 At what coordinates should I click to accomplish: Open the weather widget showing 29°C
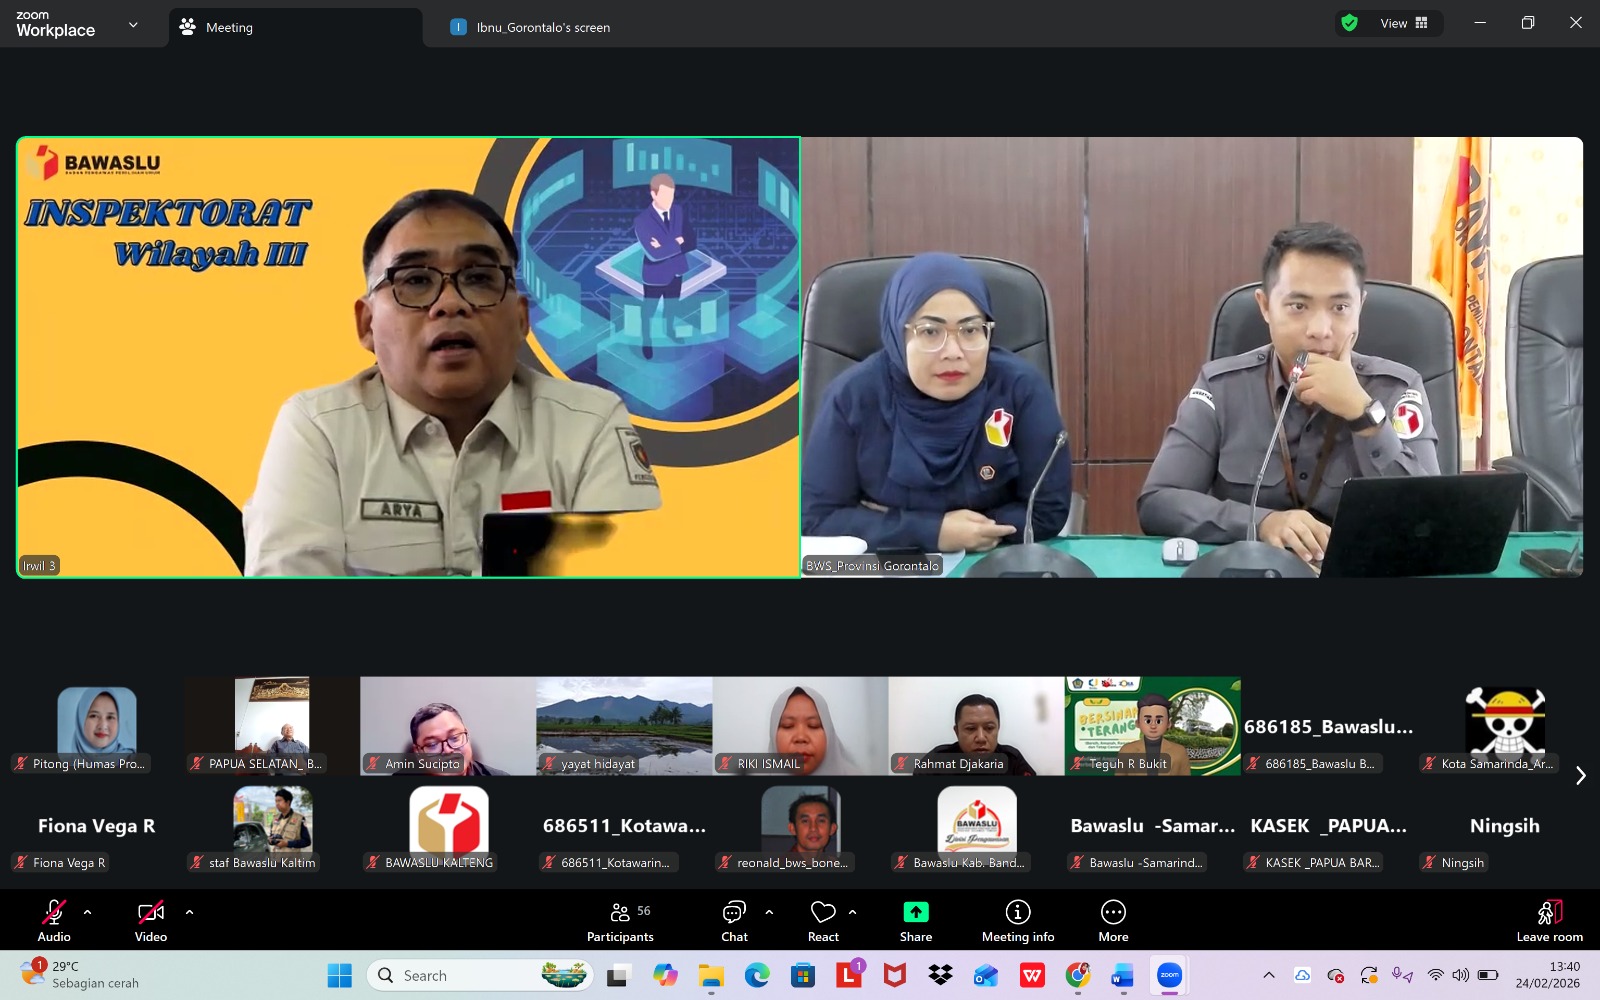[80, 975]
